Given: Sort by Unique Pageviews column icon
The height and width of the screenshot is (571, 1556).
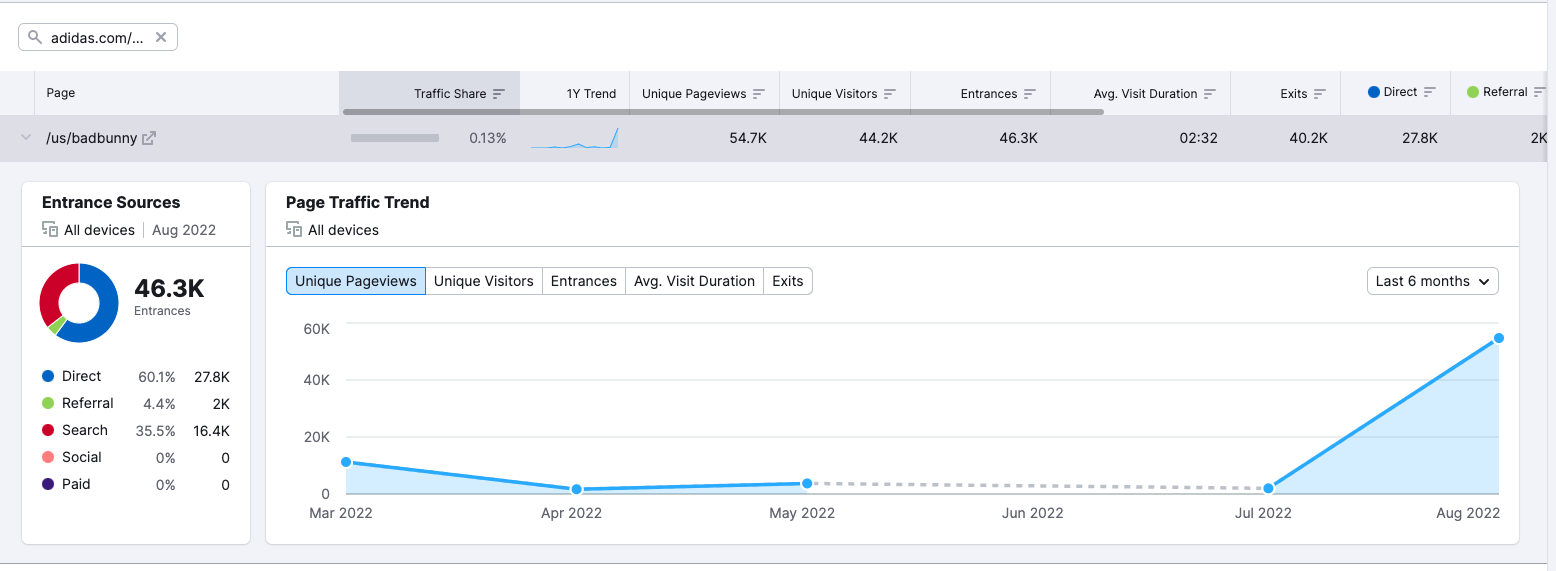Looking at the screenshot, I should (759, 94).
